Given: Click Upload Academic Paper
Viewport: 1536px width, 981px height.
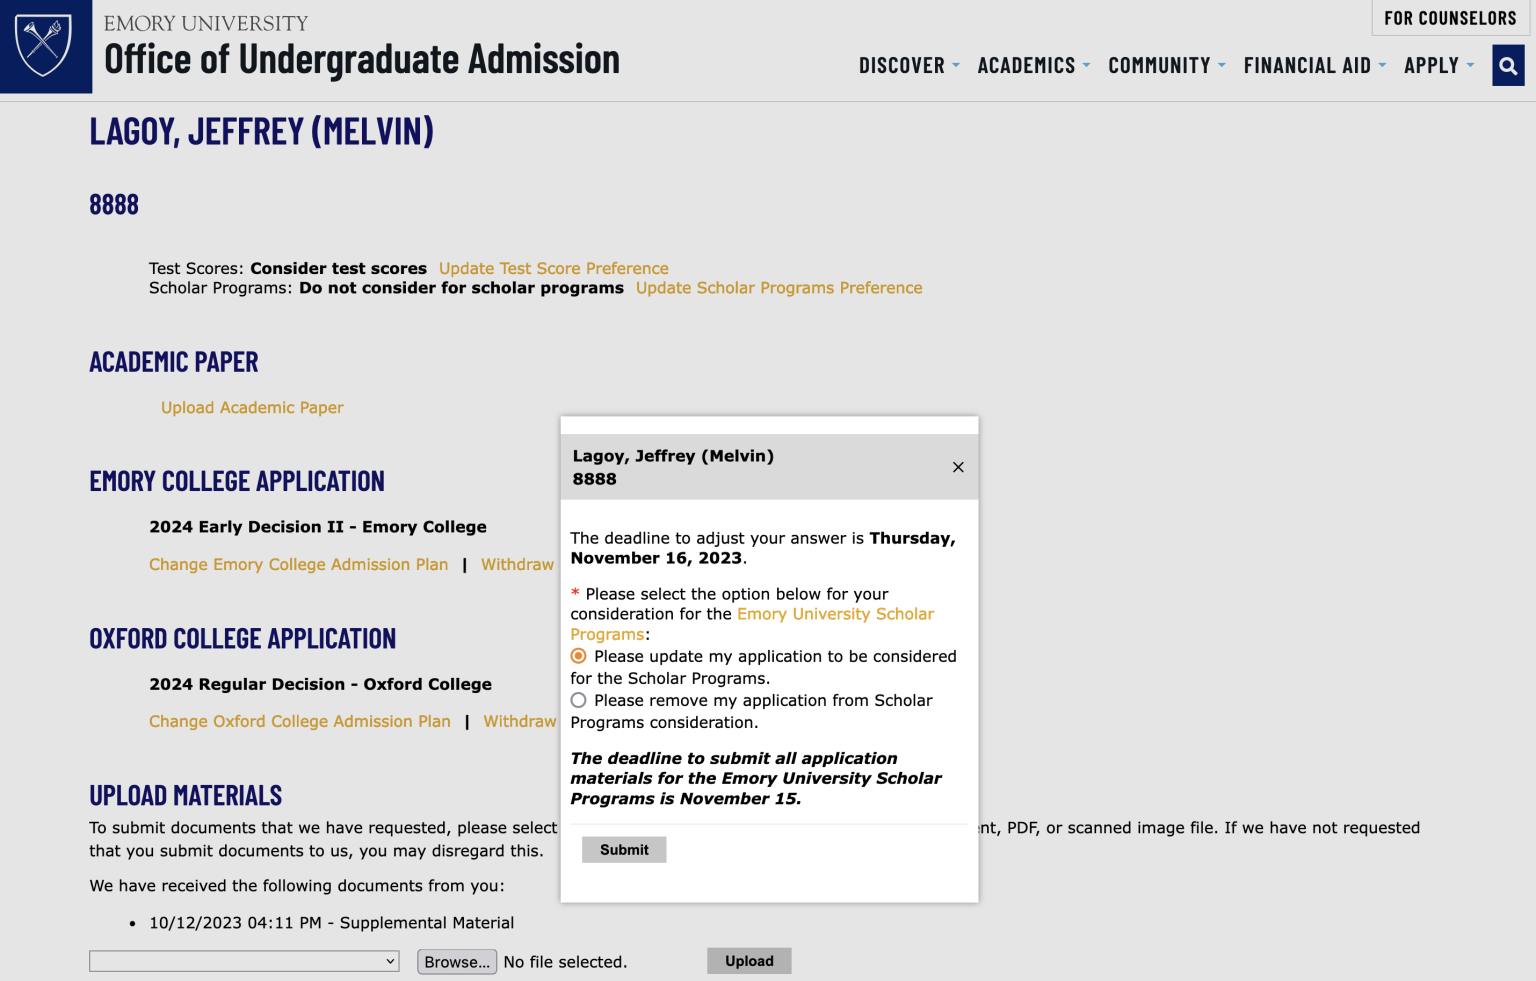Looking at the screenshot, I should (x=252, y=407).
